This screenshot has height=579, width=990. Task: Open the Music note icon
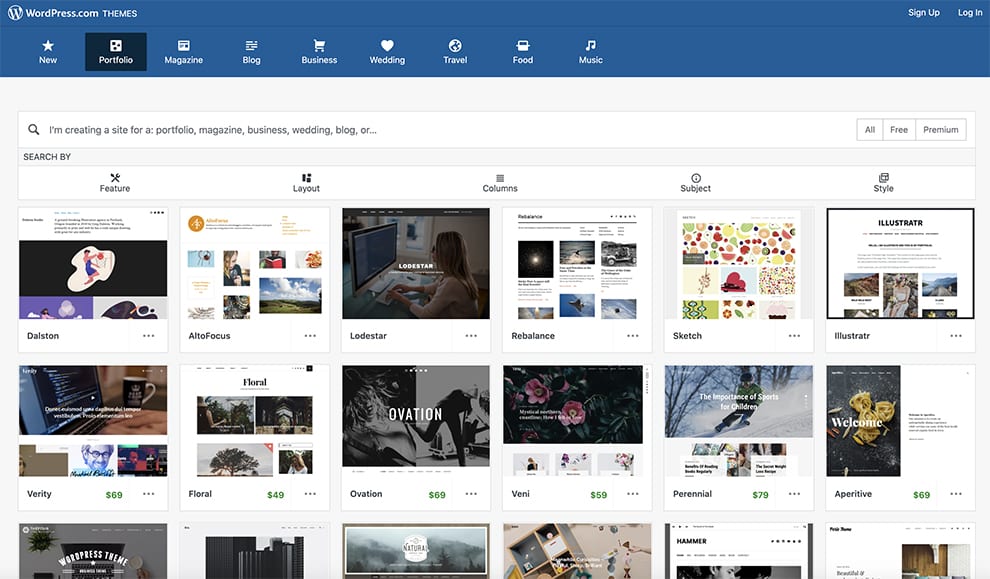click(590, 45)
